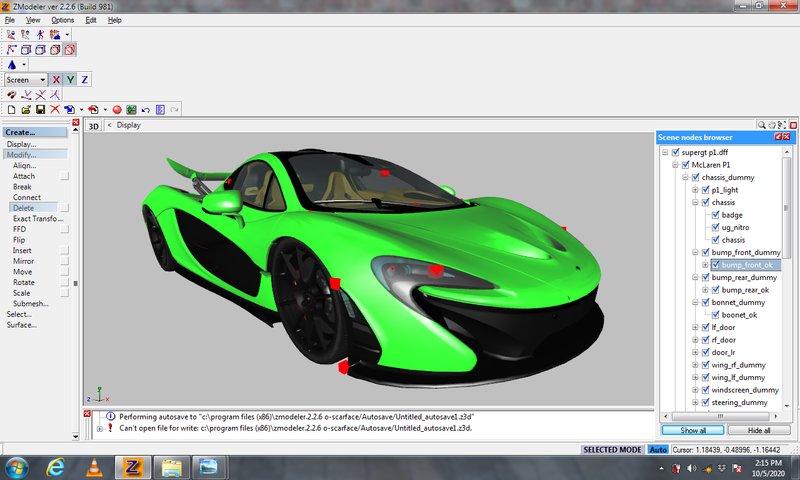
Task: Click the first pivot axes icon
Action: coord(26,95)
